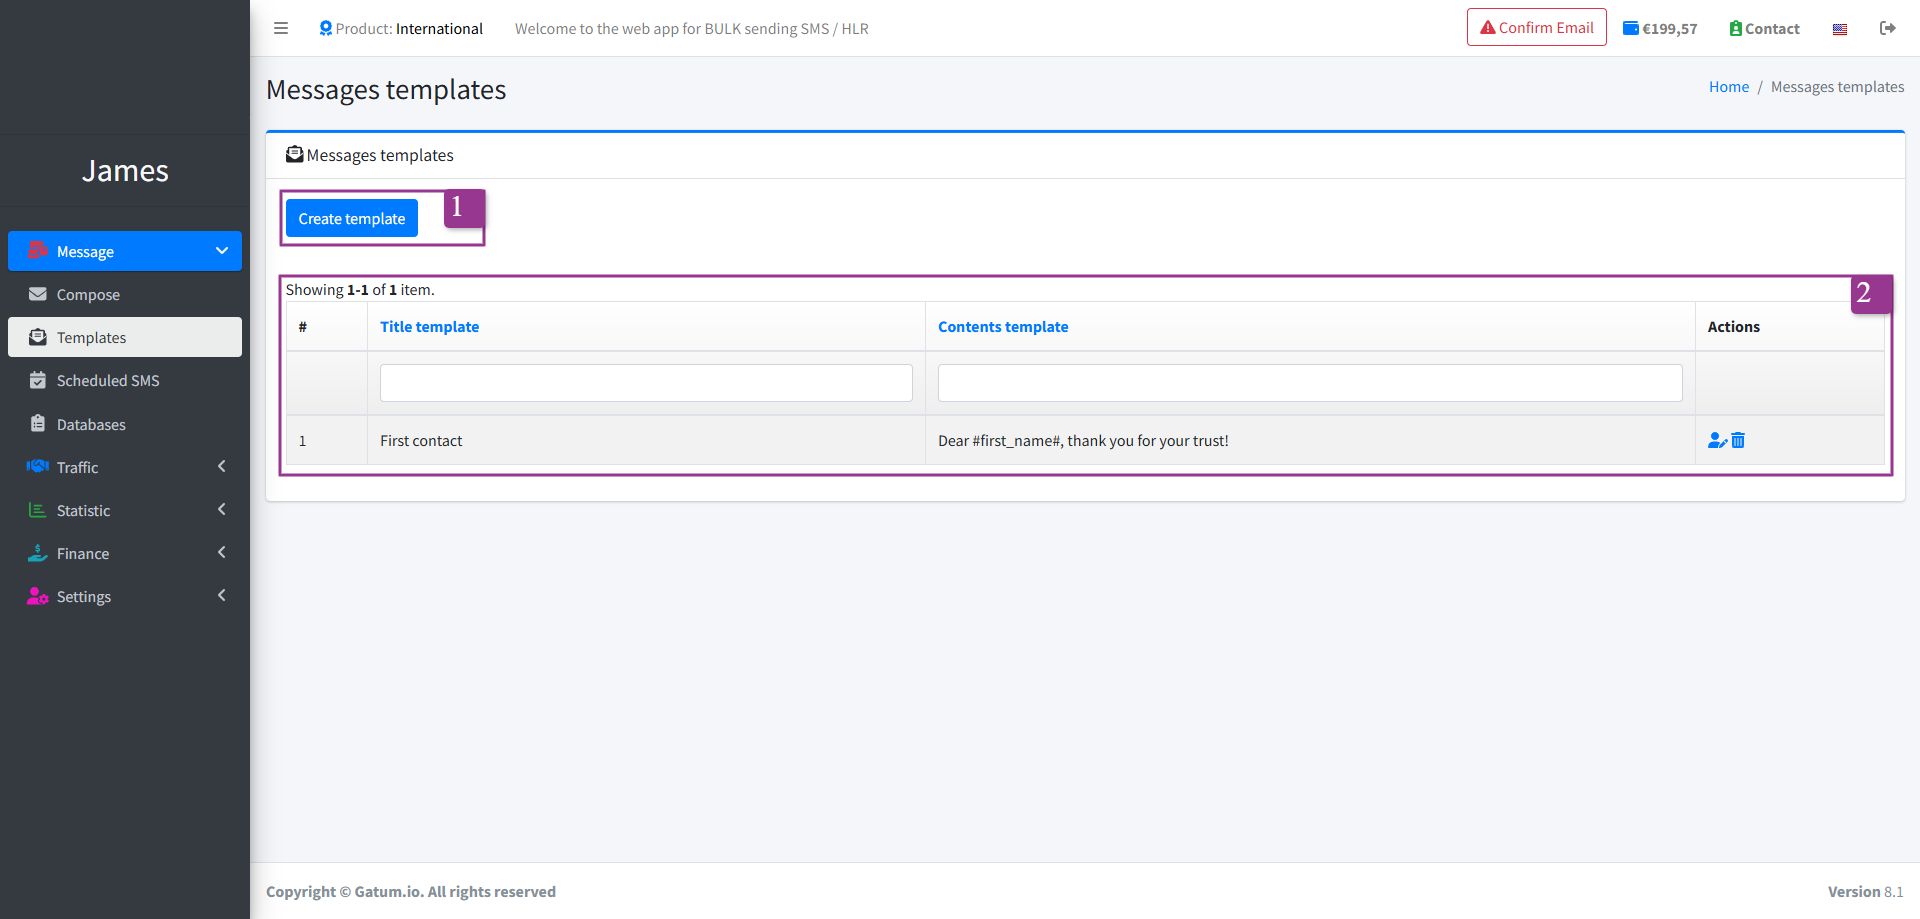Click the hamburger sidebar toggle icon
This screenshot has height=919, width=1920.
click(281, 28)
